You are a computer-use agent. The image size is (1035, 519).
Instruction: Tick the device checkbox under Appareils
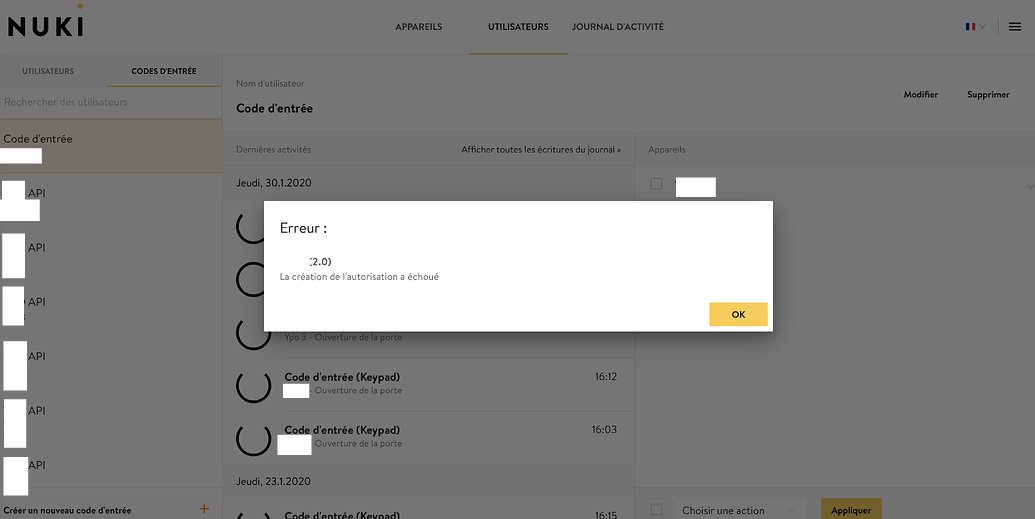655,184
